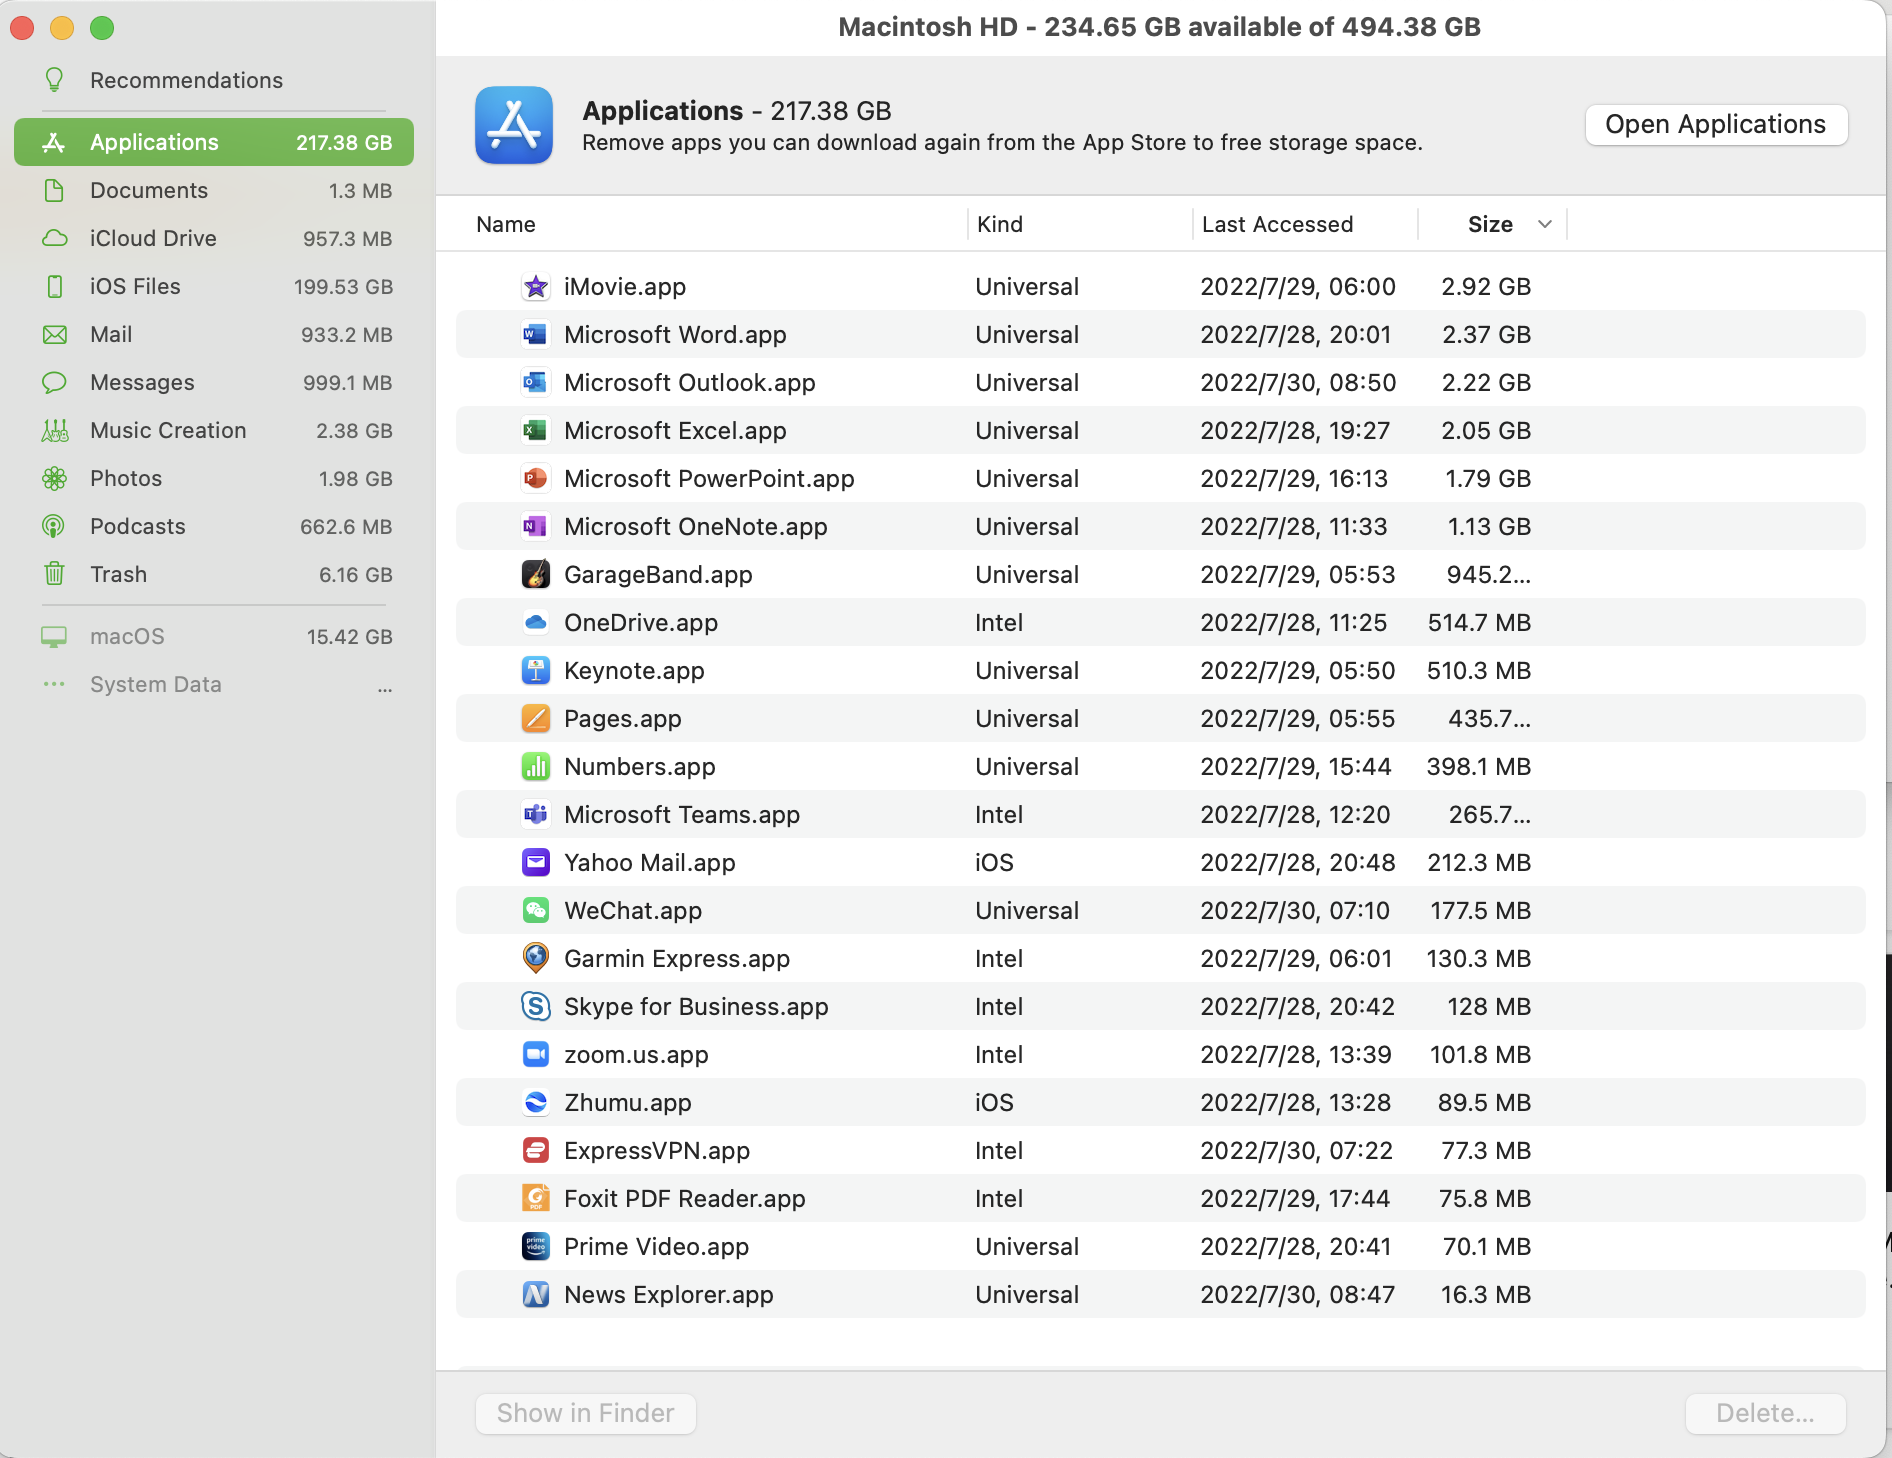Image resolution: width=1892 pixels, height=1458 pixels.
Task: Click the 514.7 MB size value
Action: point(1479,623)
